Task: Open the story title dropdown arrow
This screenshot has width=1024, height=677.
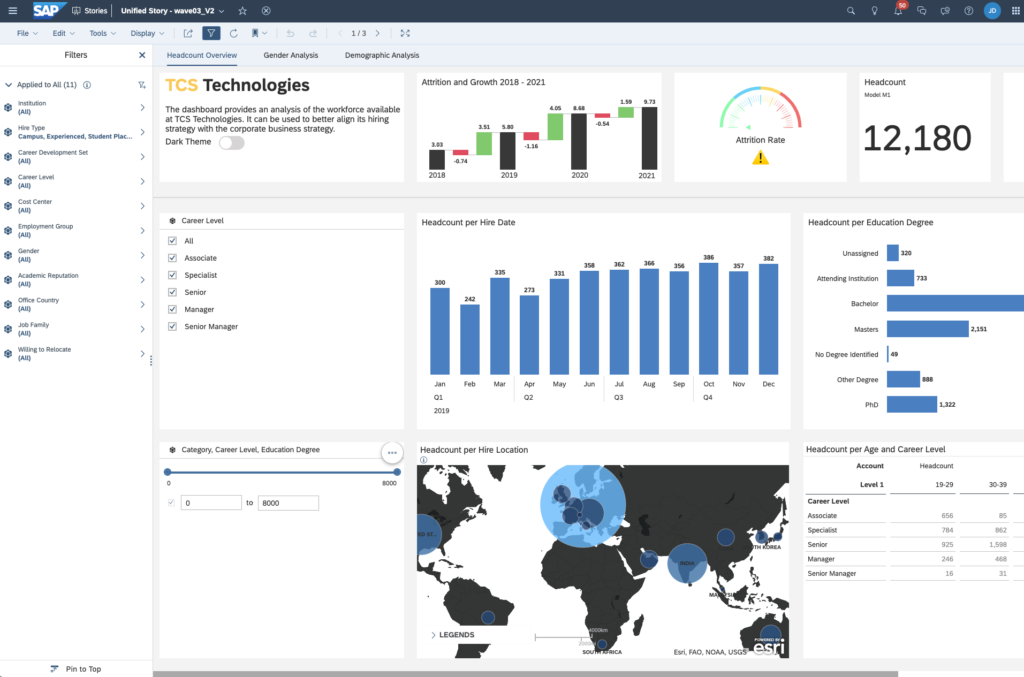Action: 221,11
